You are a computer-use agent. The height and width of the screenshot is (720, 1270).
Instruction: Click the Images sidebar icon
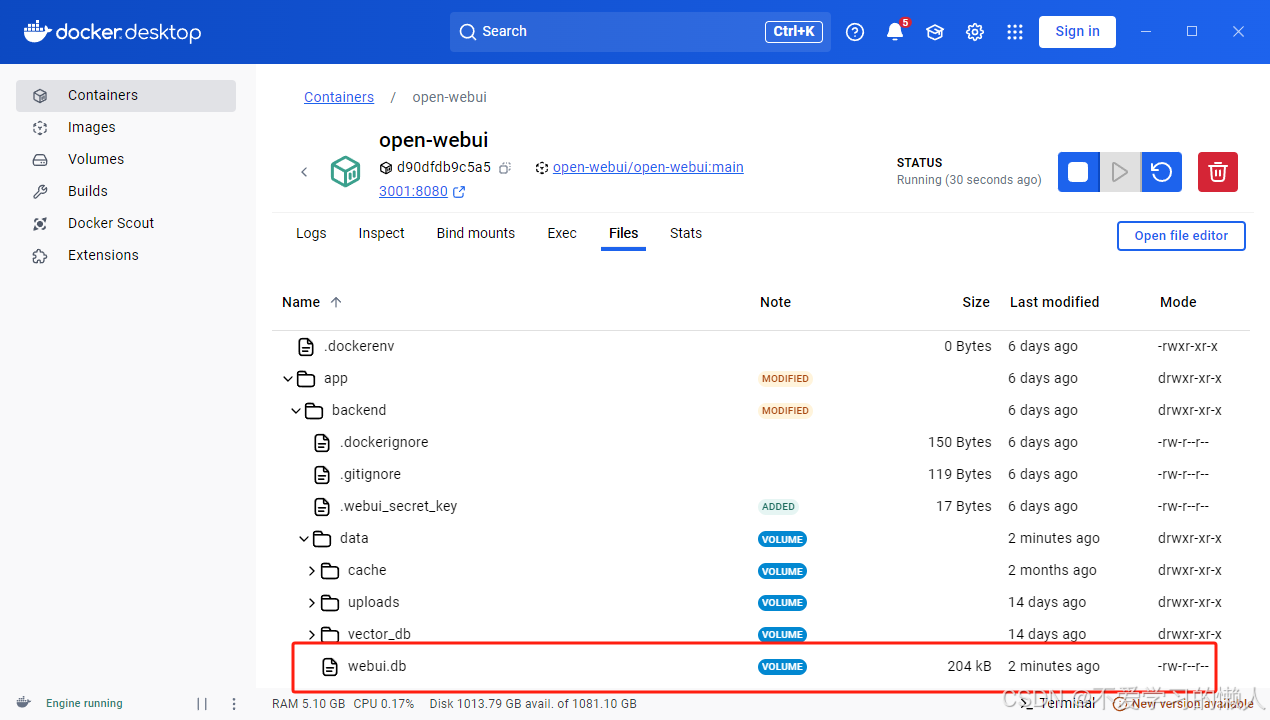pyautogui.click(x=40, y=128)
